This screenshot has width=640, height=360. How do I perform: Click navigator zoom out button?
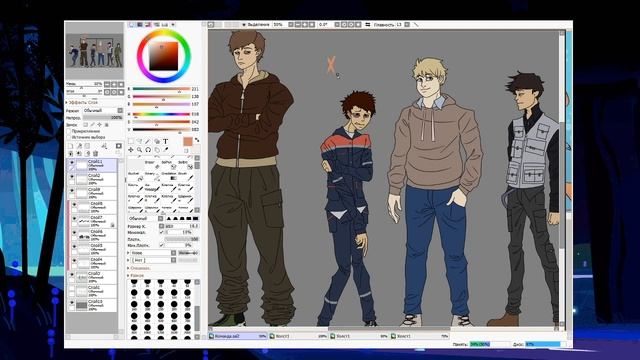[107, 84]
